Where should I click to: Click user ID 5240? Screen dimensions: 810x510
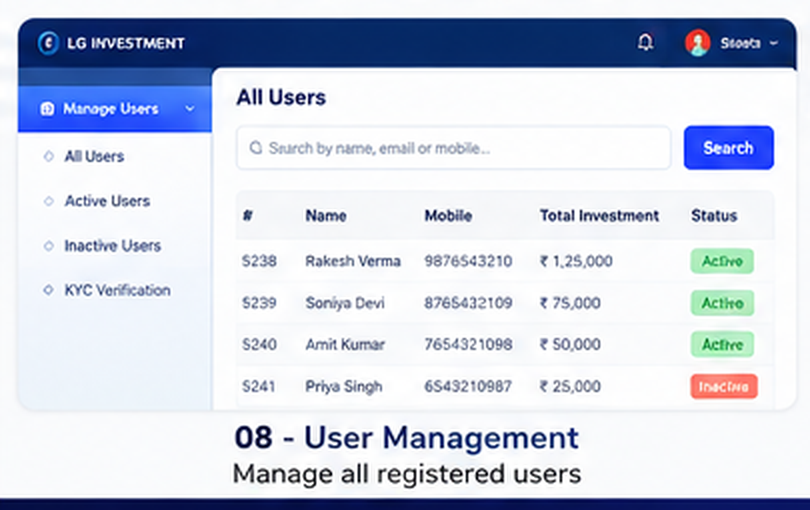point(259,344)
